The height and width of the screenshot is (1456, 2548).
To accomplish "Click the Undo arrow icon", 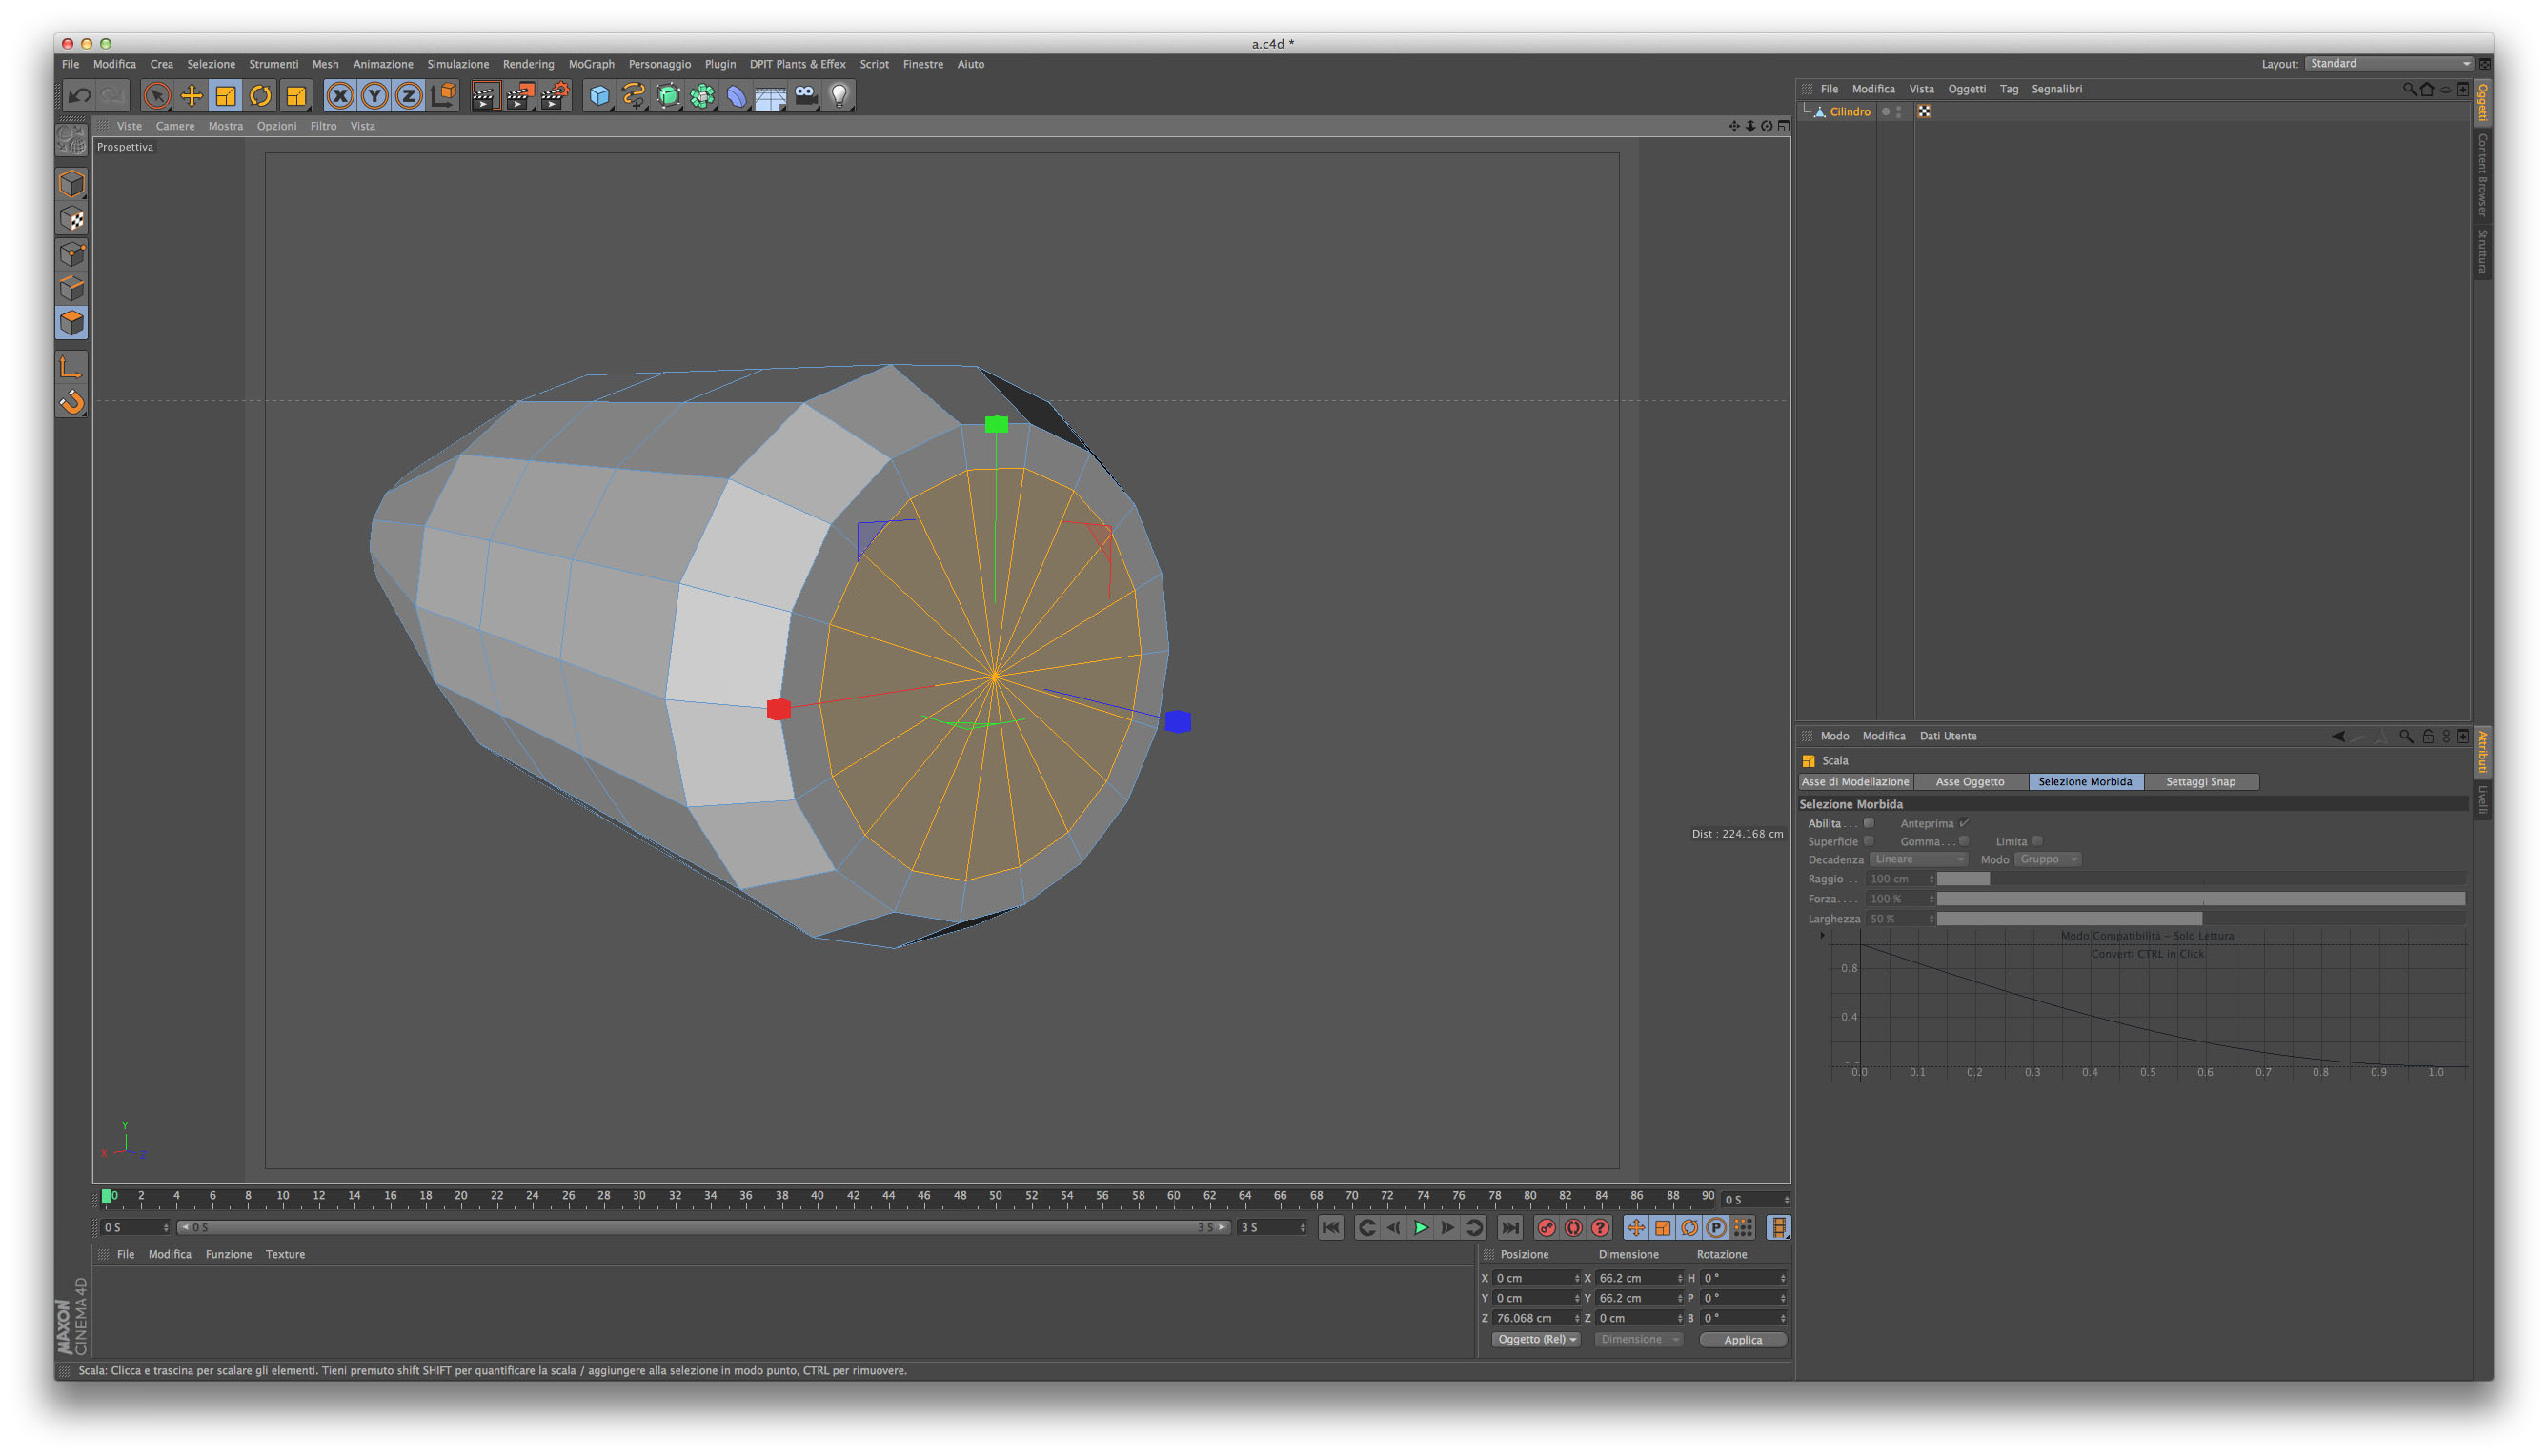I will [79, 96].
